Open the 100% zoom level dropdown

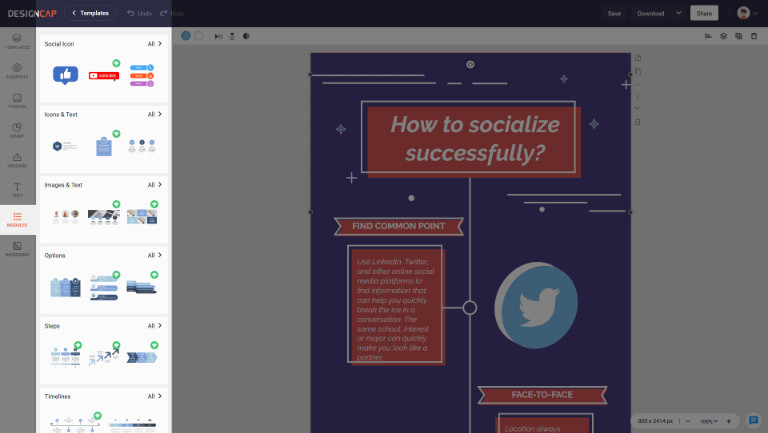[709, 421]
